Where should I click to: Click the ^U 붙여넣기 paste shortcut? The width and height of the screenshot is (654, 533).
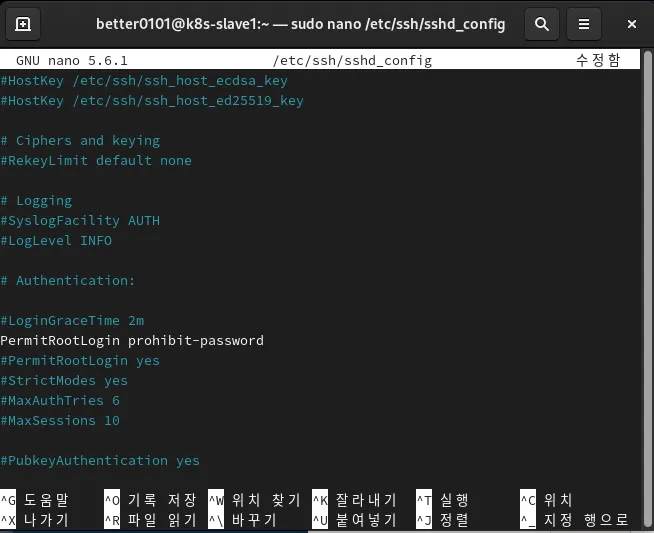point(355,520)
